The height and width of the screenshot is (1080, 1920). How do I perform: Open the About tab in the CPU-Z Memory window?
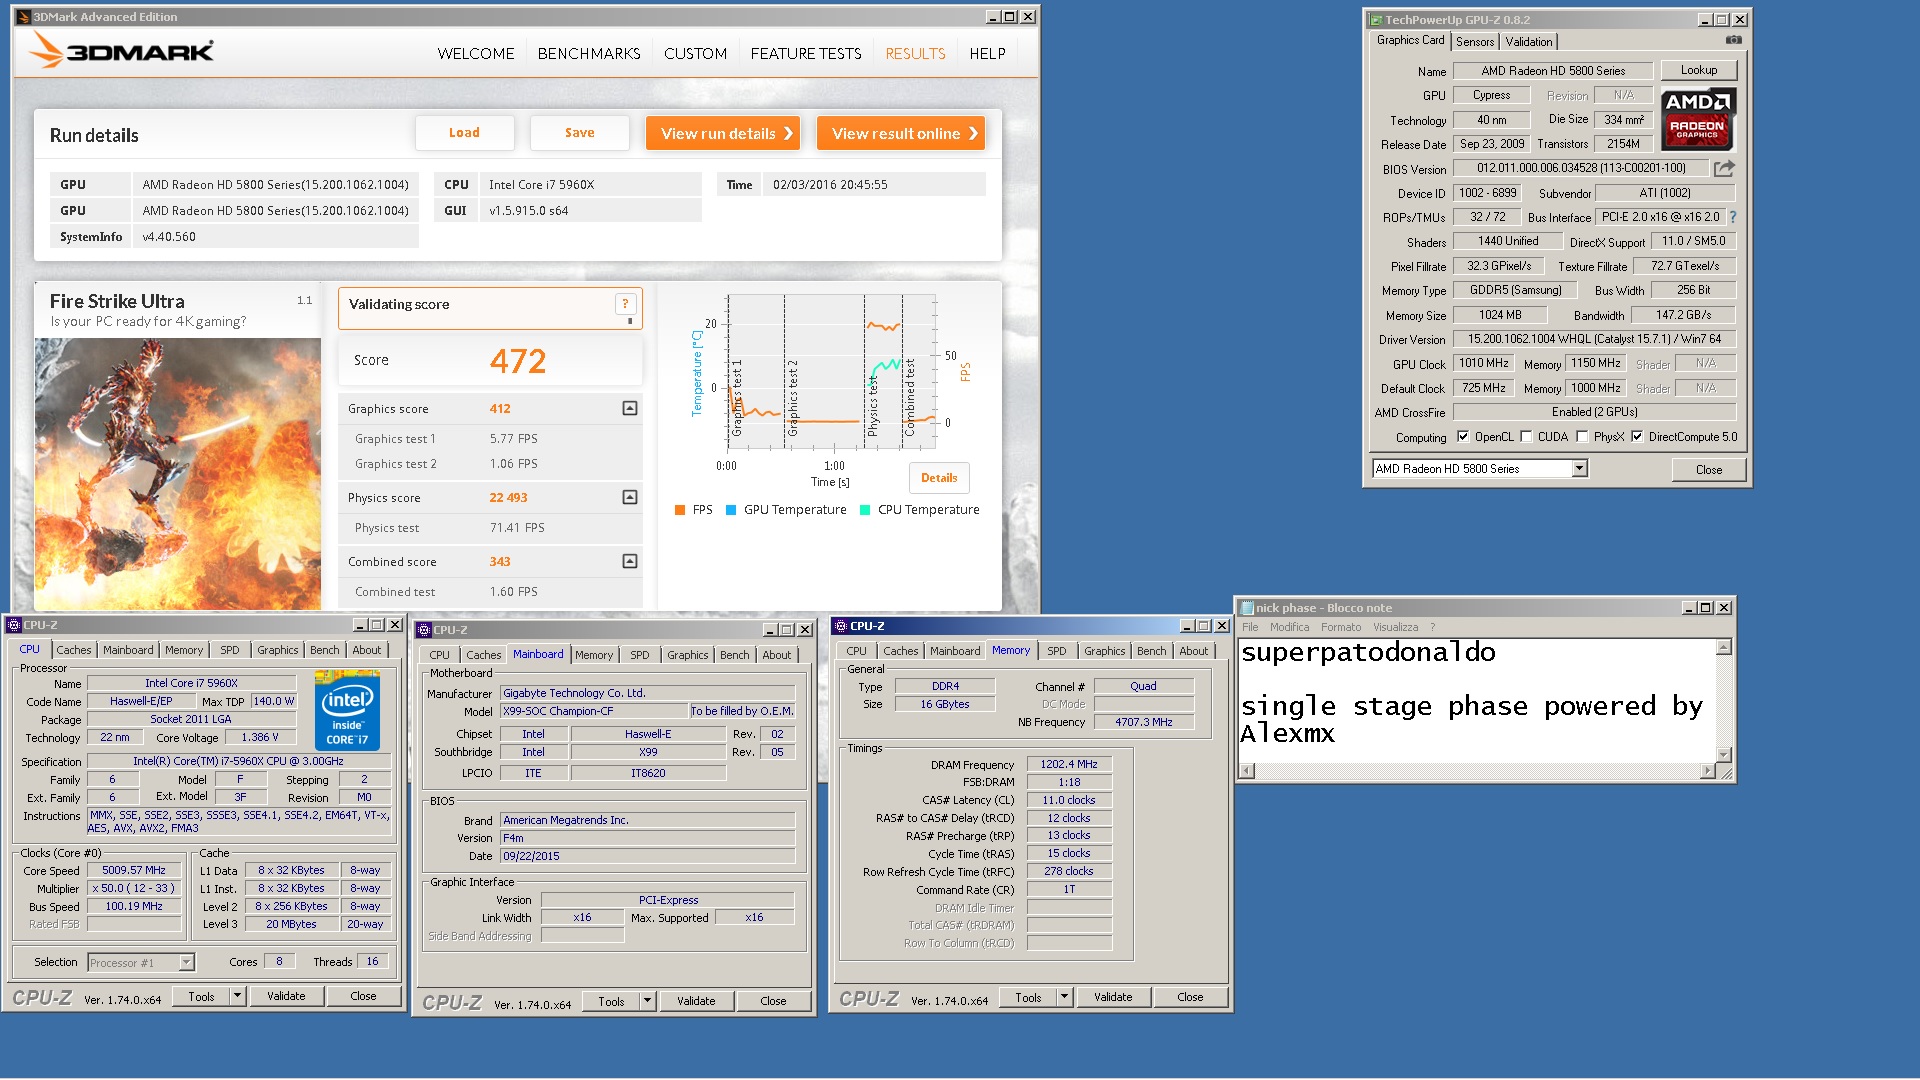pos(1194,651)
